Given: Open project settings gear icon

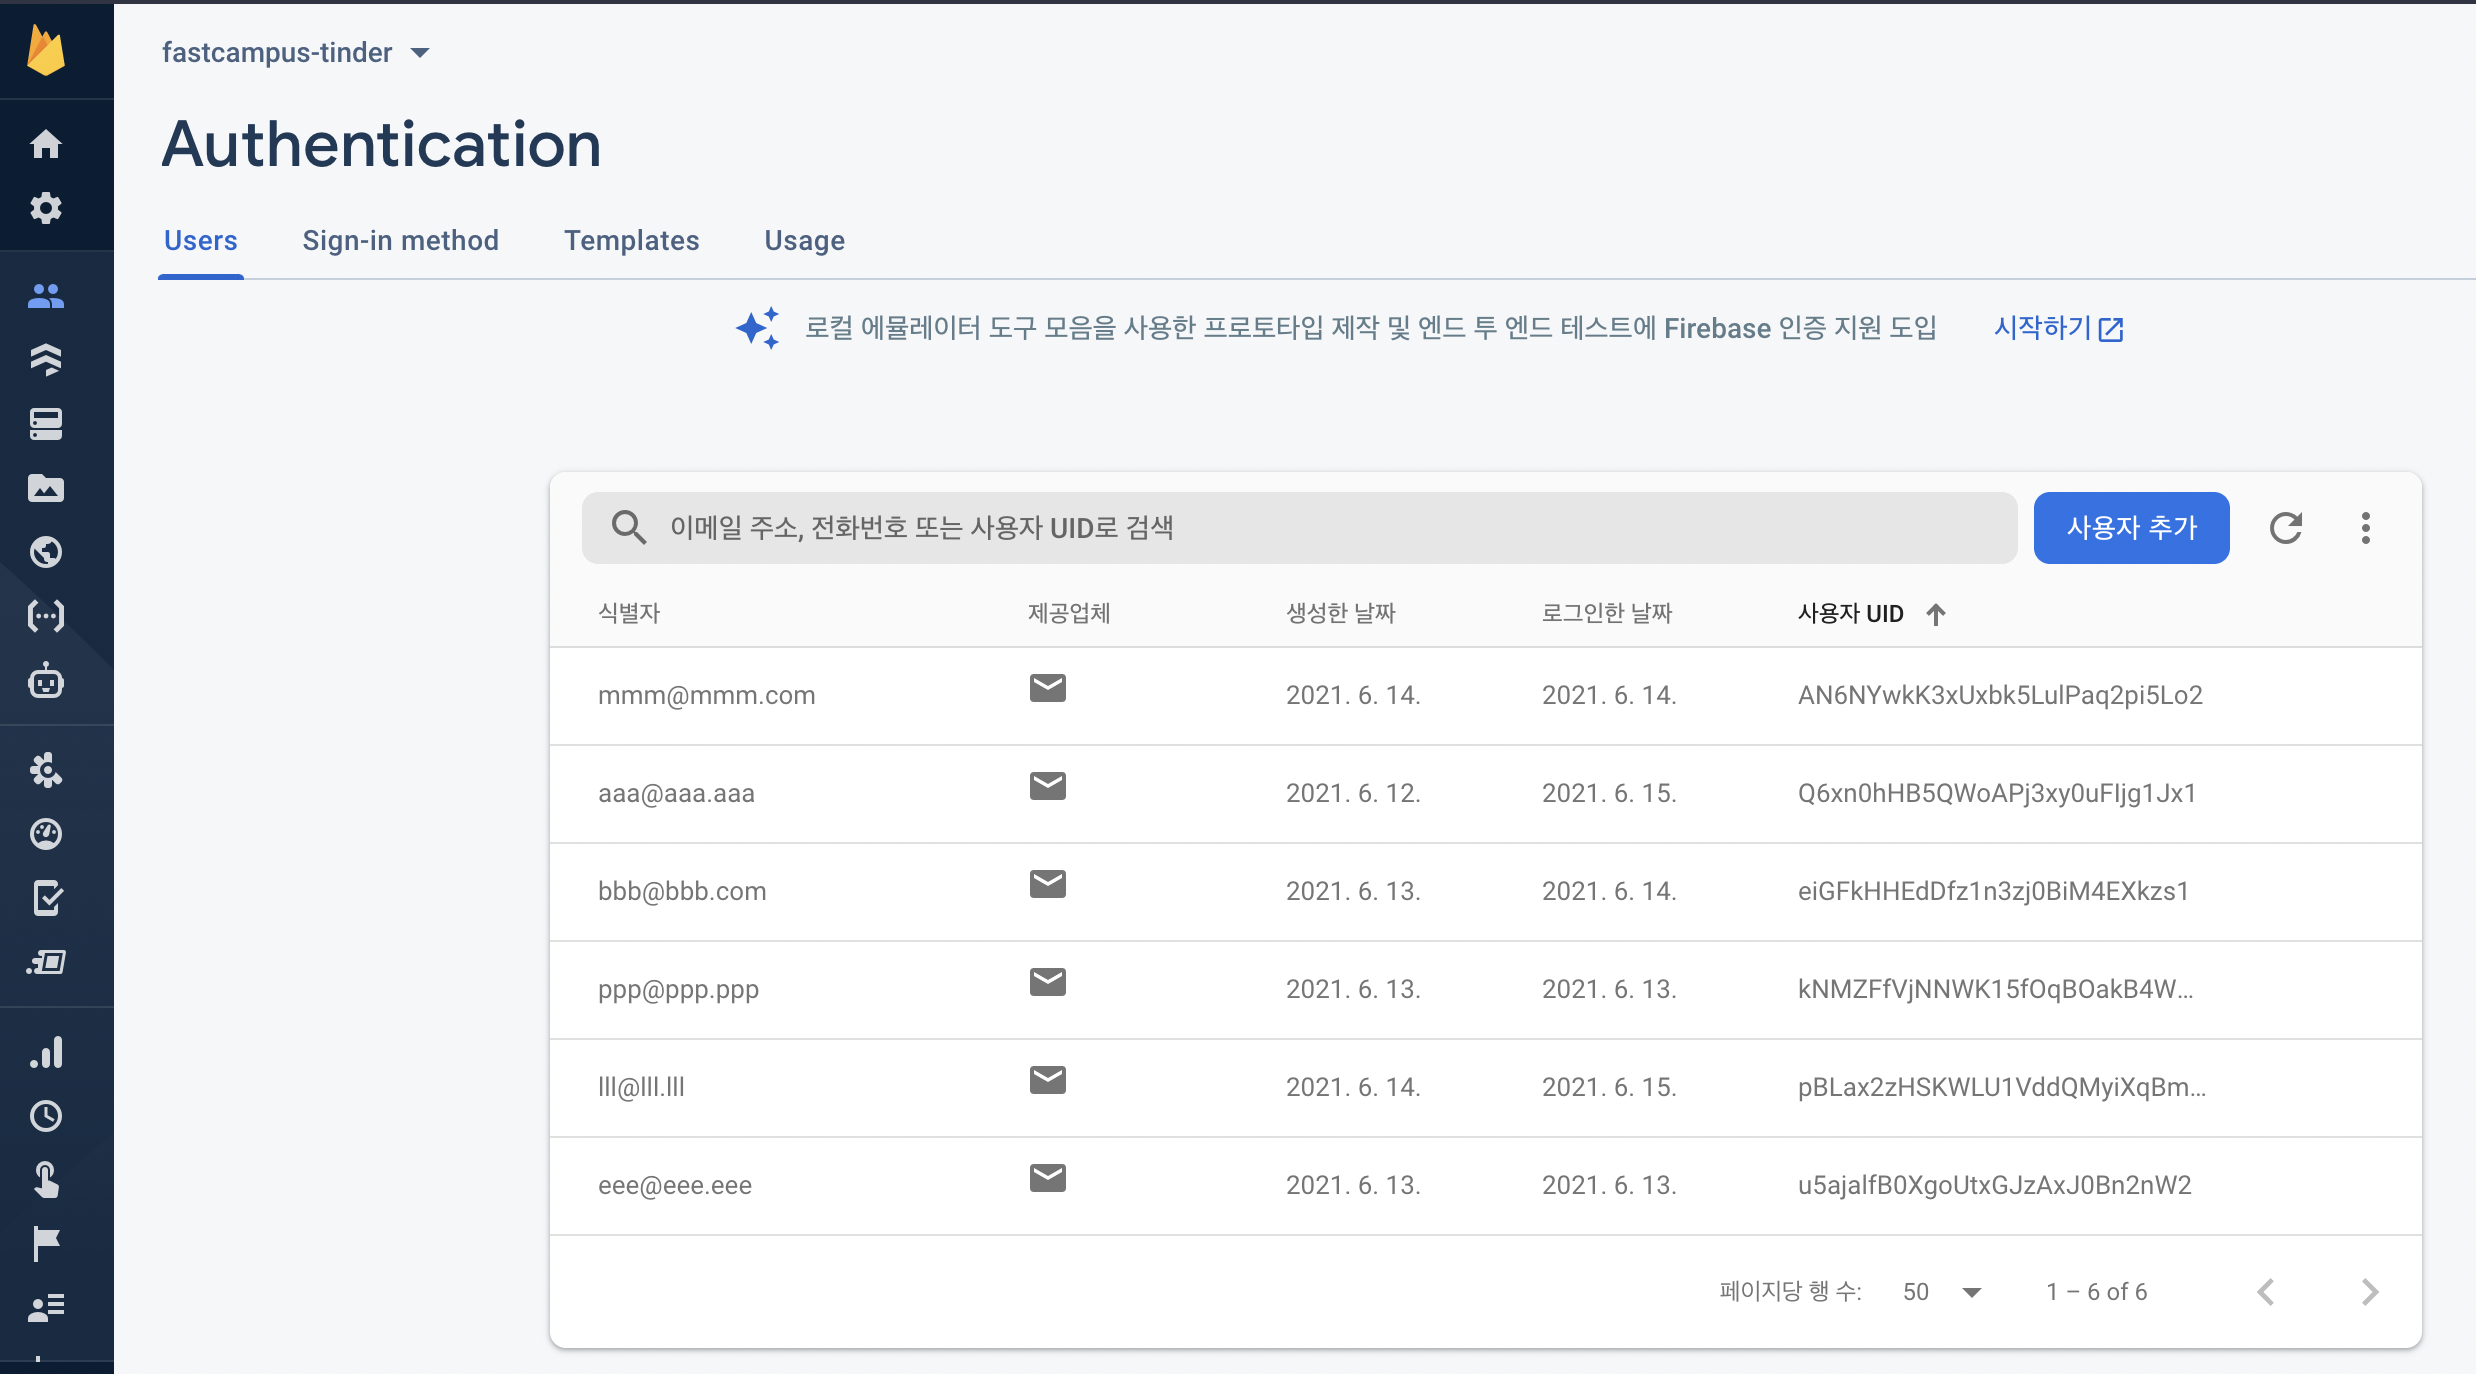Looking at the screenshot, I should point(46,208).
